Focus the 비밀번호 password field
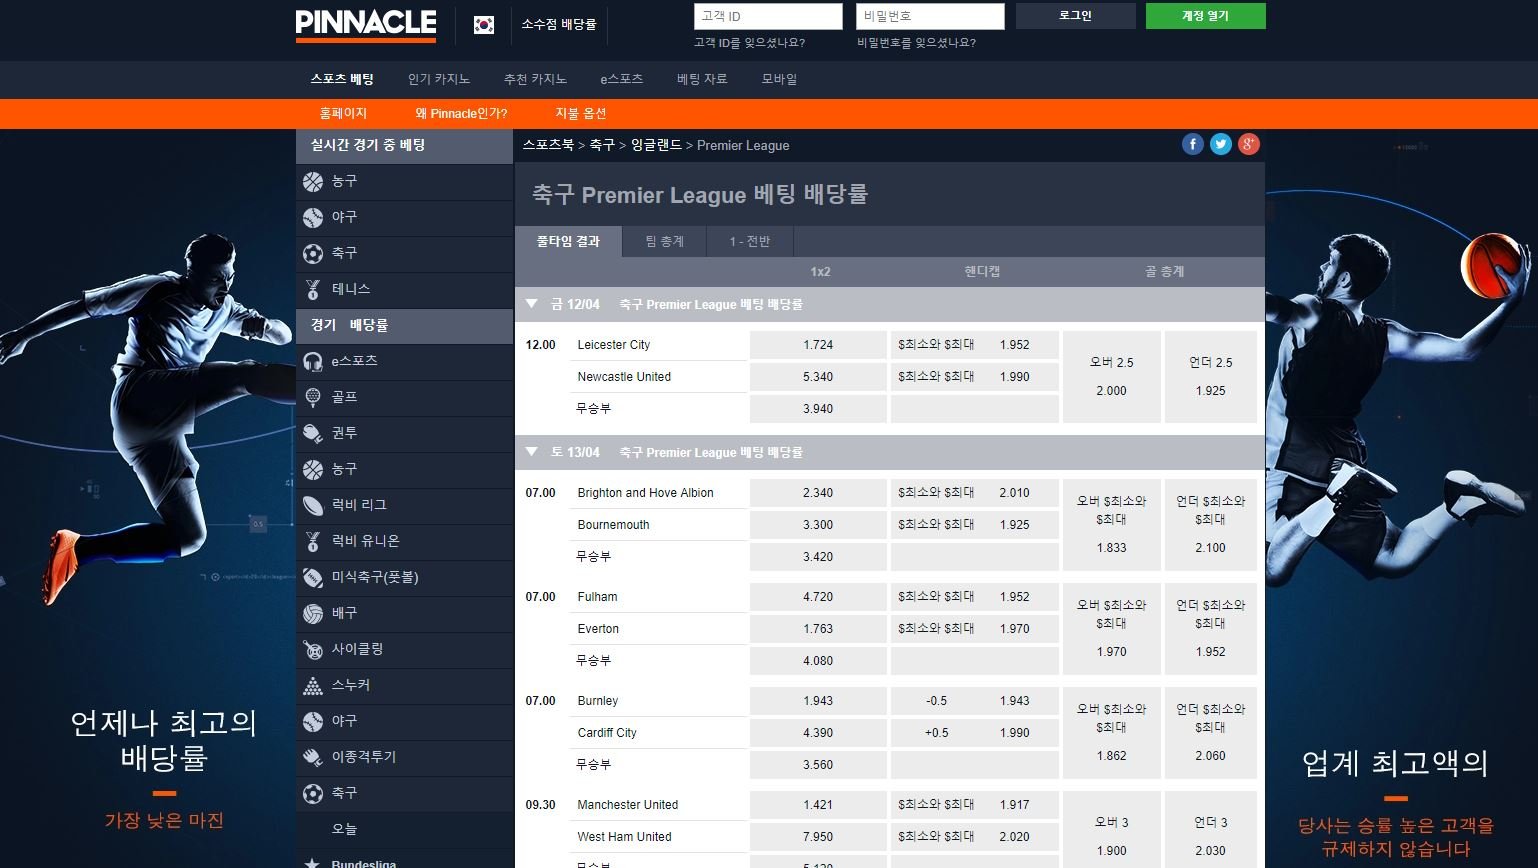The image size is (1538, 868). (930, 16)
